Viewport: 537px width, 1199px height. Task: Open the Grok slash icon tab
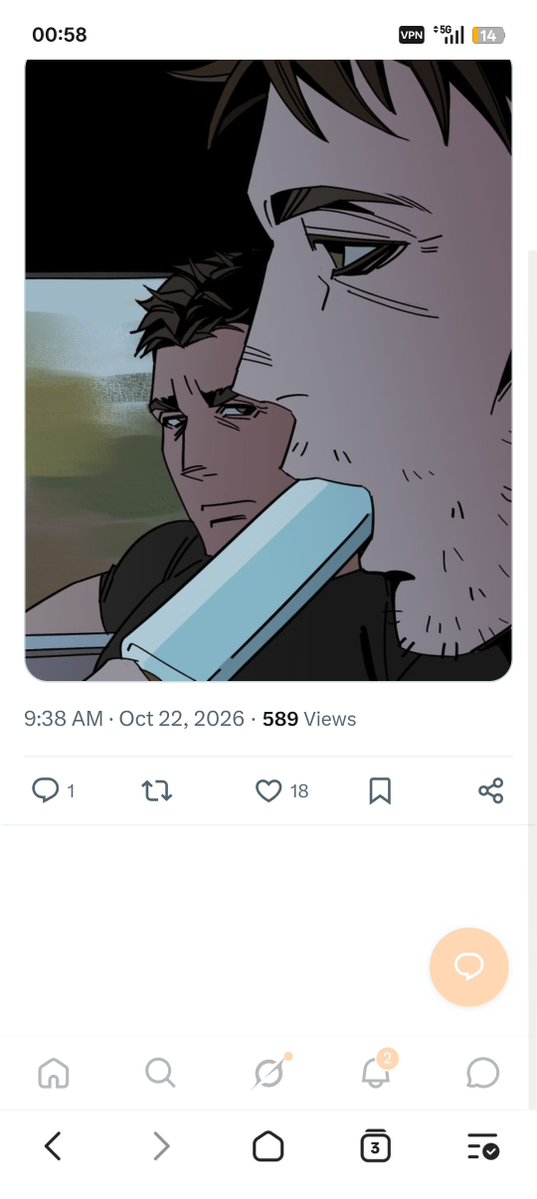click(x=269, y=1072)
